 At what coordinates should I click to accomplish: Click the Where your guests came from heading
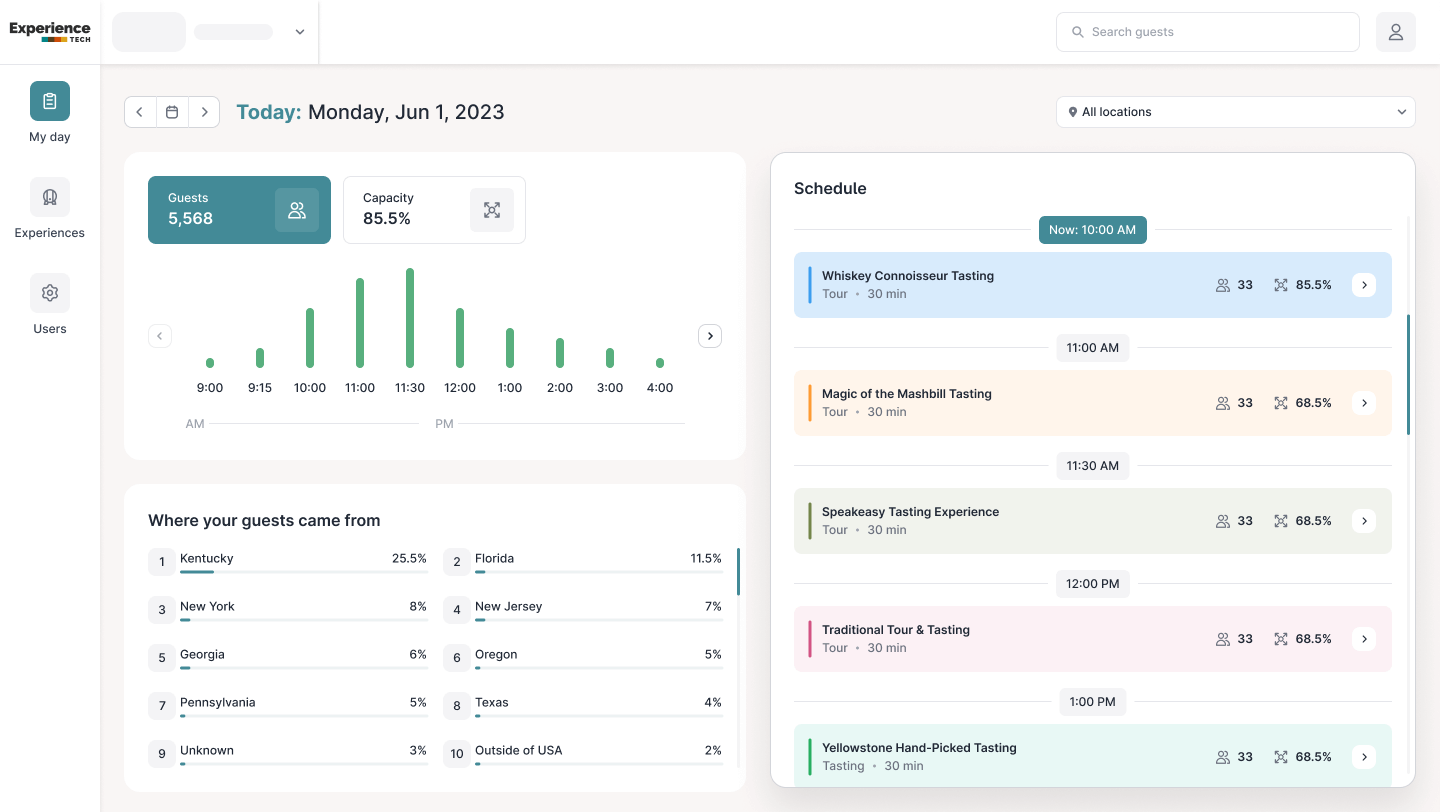[264, 520]
